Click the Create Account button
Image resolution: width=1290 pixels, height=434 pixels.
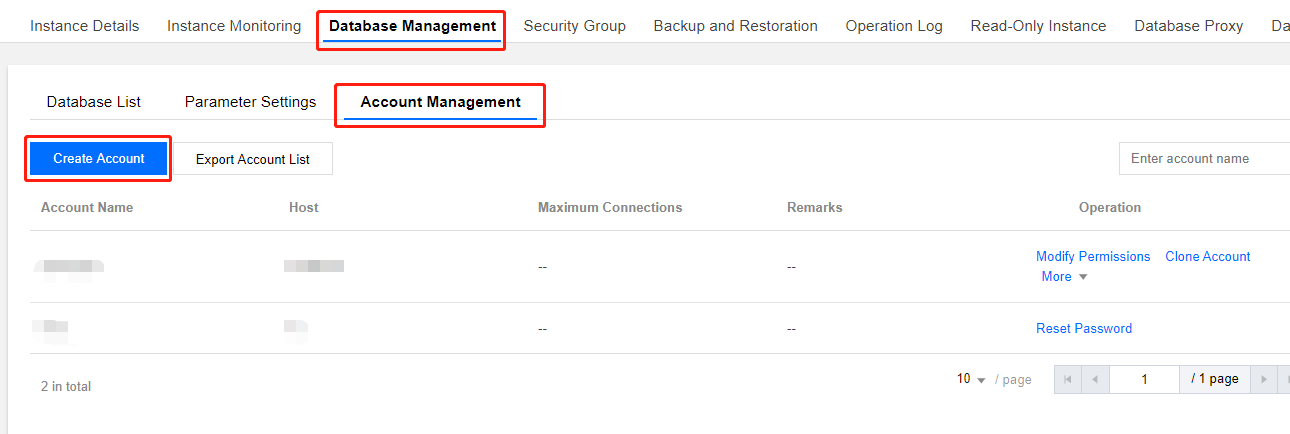[x=99, y=158]
